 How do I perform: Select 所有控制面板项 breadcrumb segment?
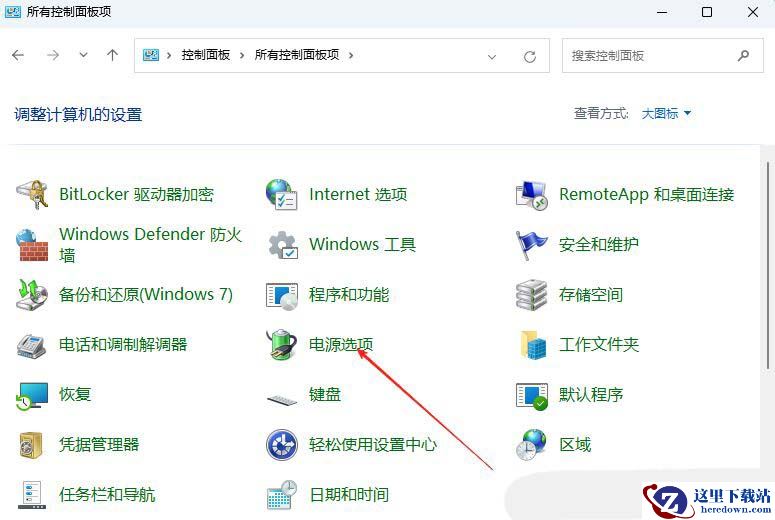[297, 55]
